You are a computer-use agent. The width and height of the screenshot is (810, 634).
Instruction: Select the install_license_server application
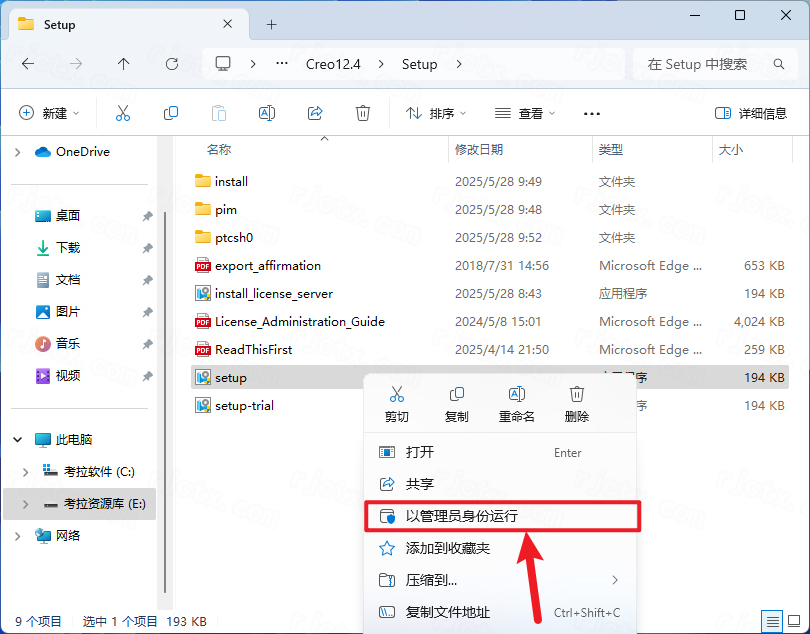[274, 293]
